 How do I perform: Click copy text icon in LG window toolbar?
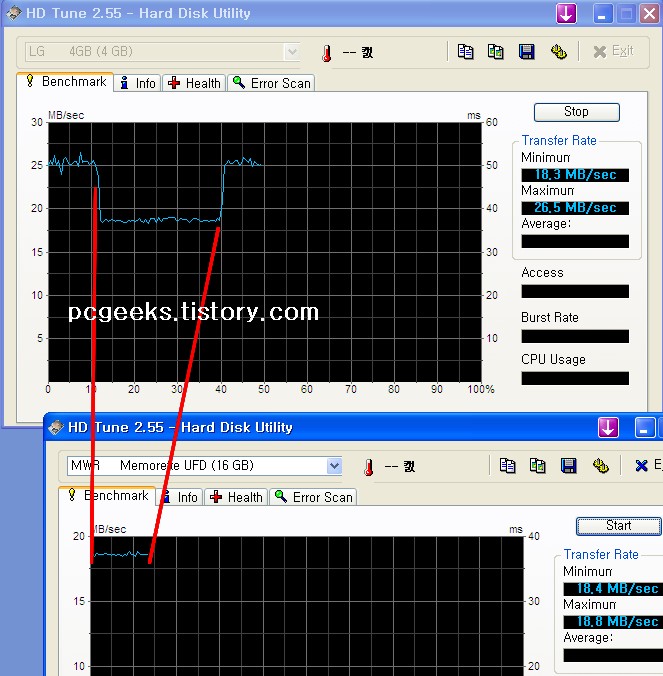466,52
